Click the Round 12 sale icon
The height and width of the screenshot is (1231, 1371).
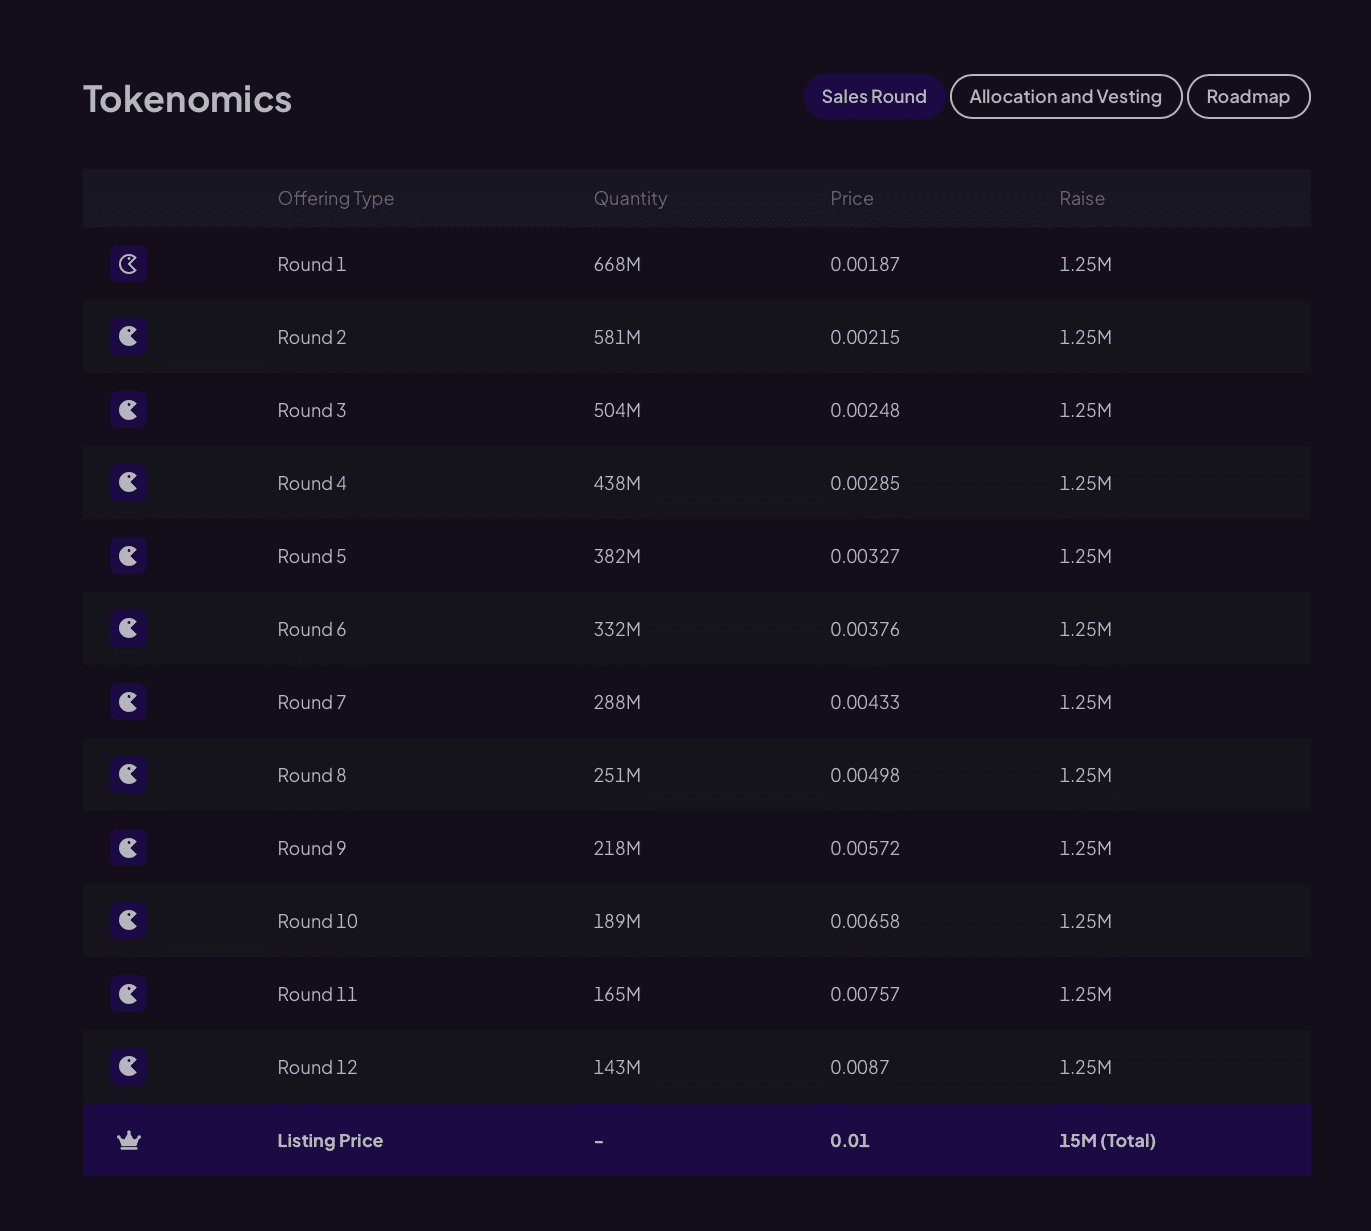coord(128,1066)
